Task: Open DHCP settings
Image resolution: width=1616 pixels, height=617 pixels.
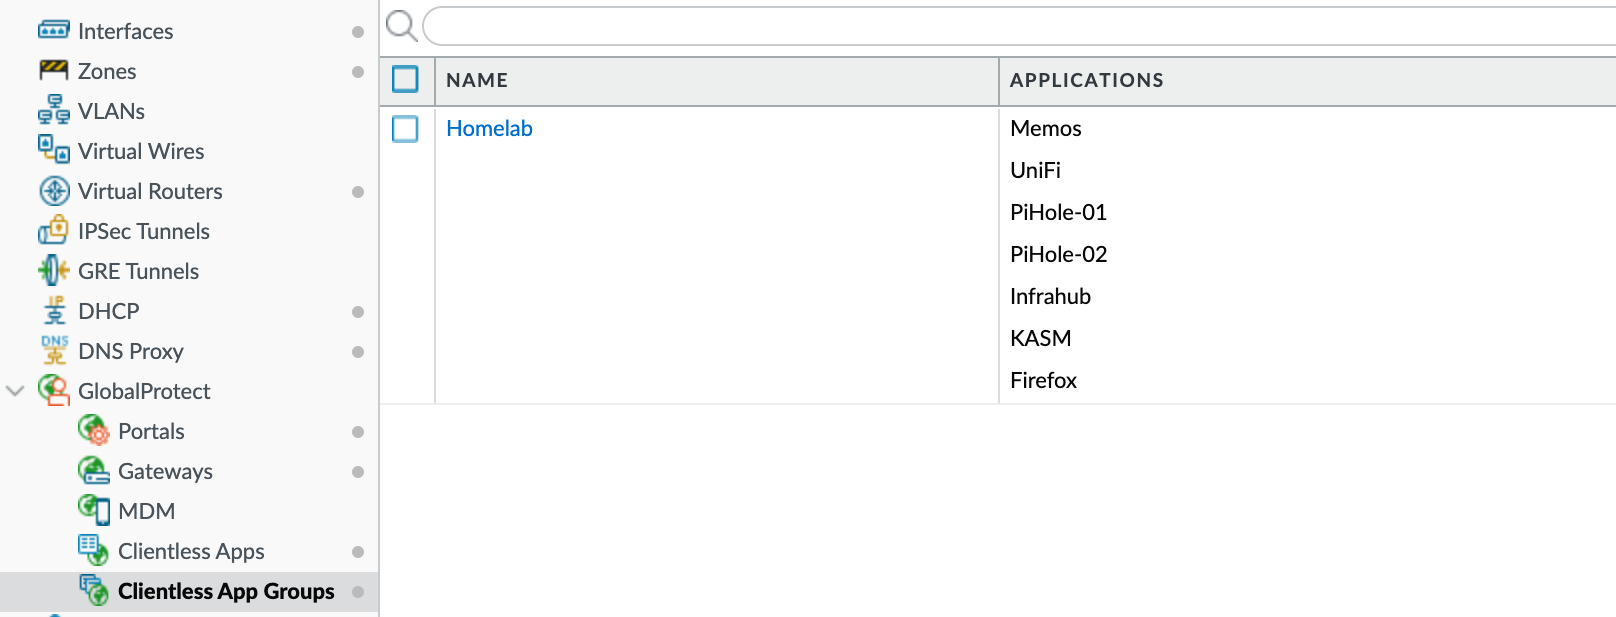Action: (x=108, y=312)
